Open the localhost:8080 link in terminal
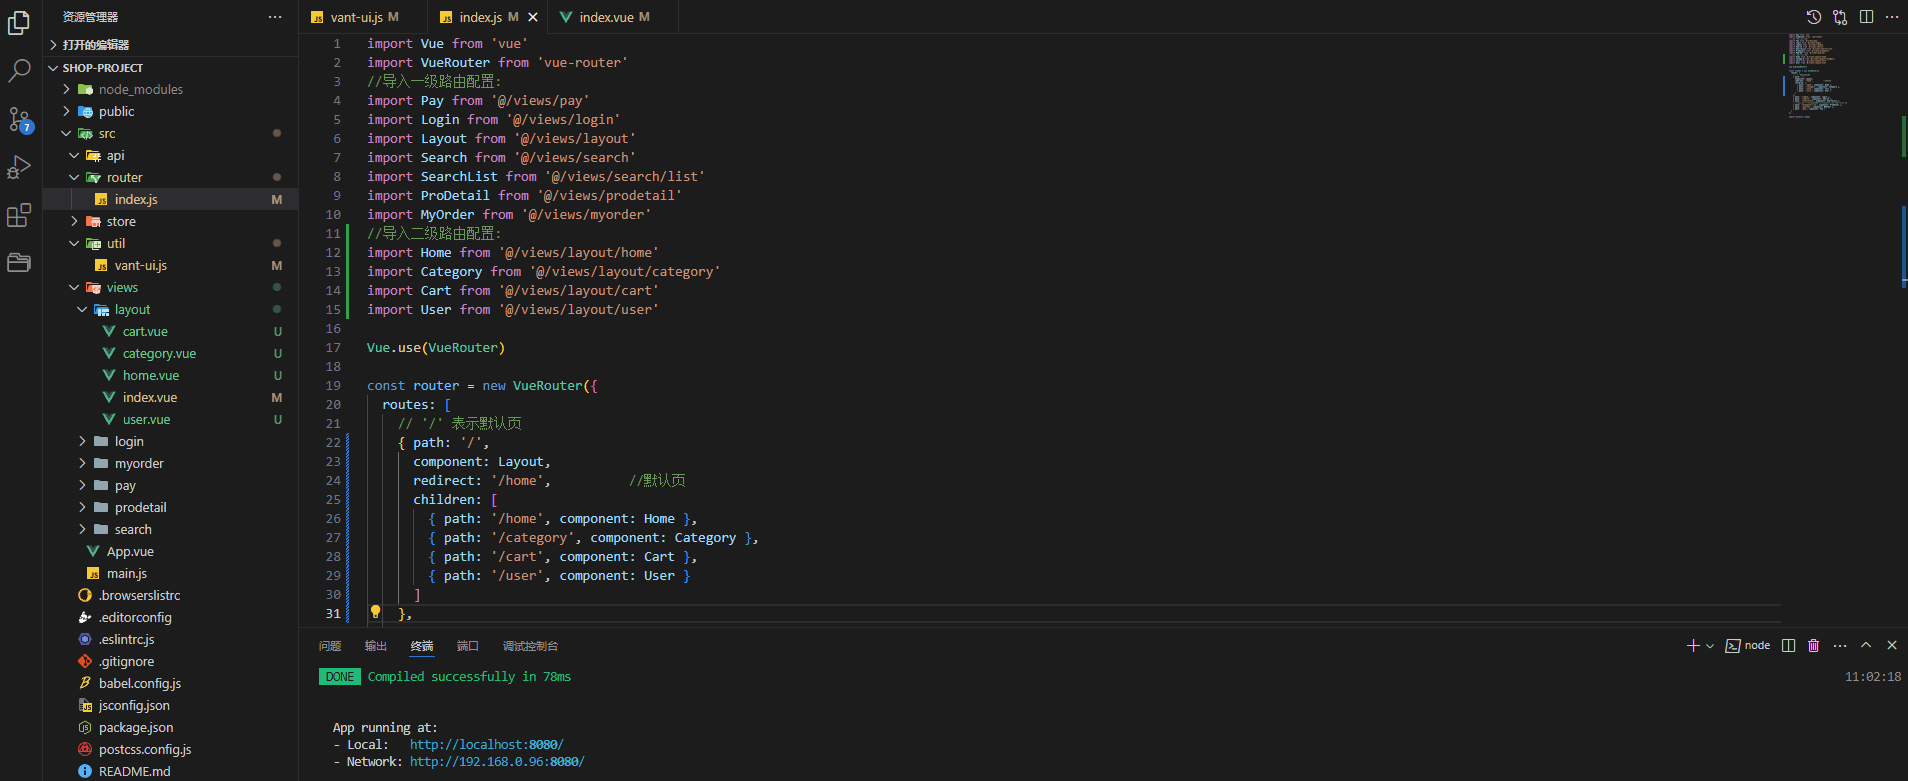The width and height of the screenshot is (1908, 781). coord(486,745)
